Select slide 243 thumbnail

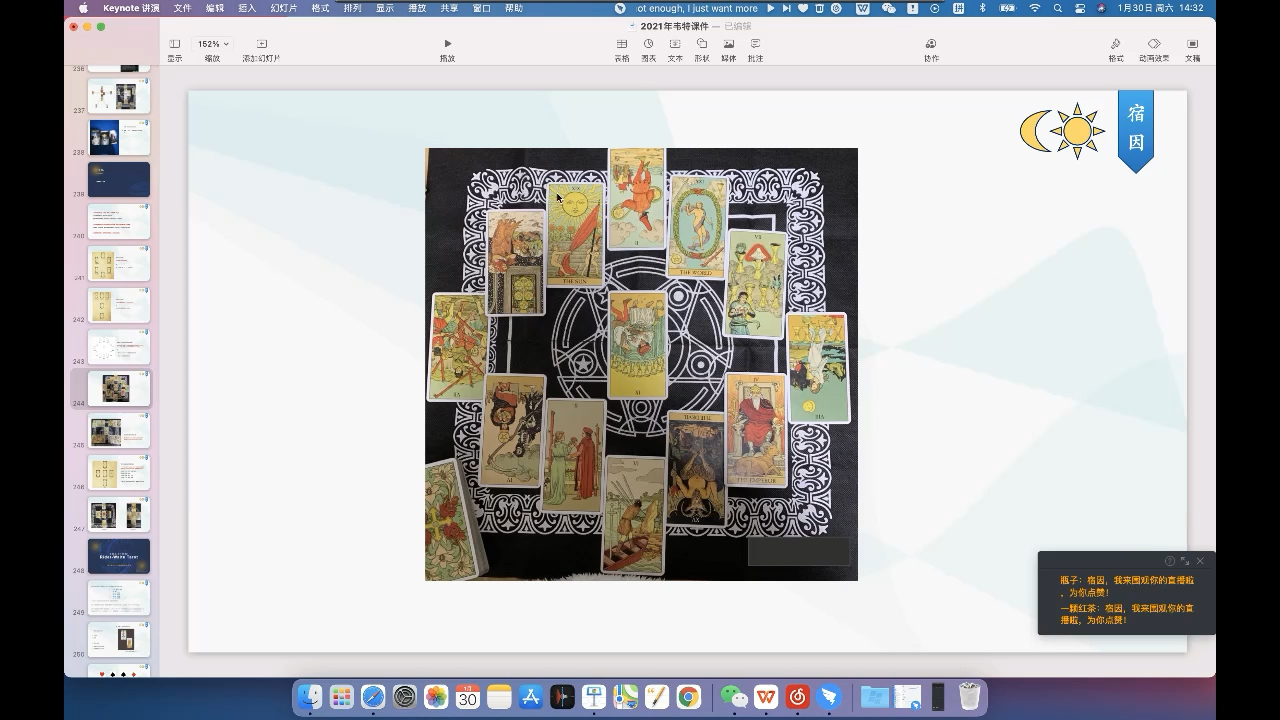[119, 347]
